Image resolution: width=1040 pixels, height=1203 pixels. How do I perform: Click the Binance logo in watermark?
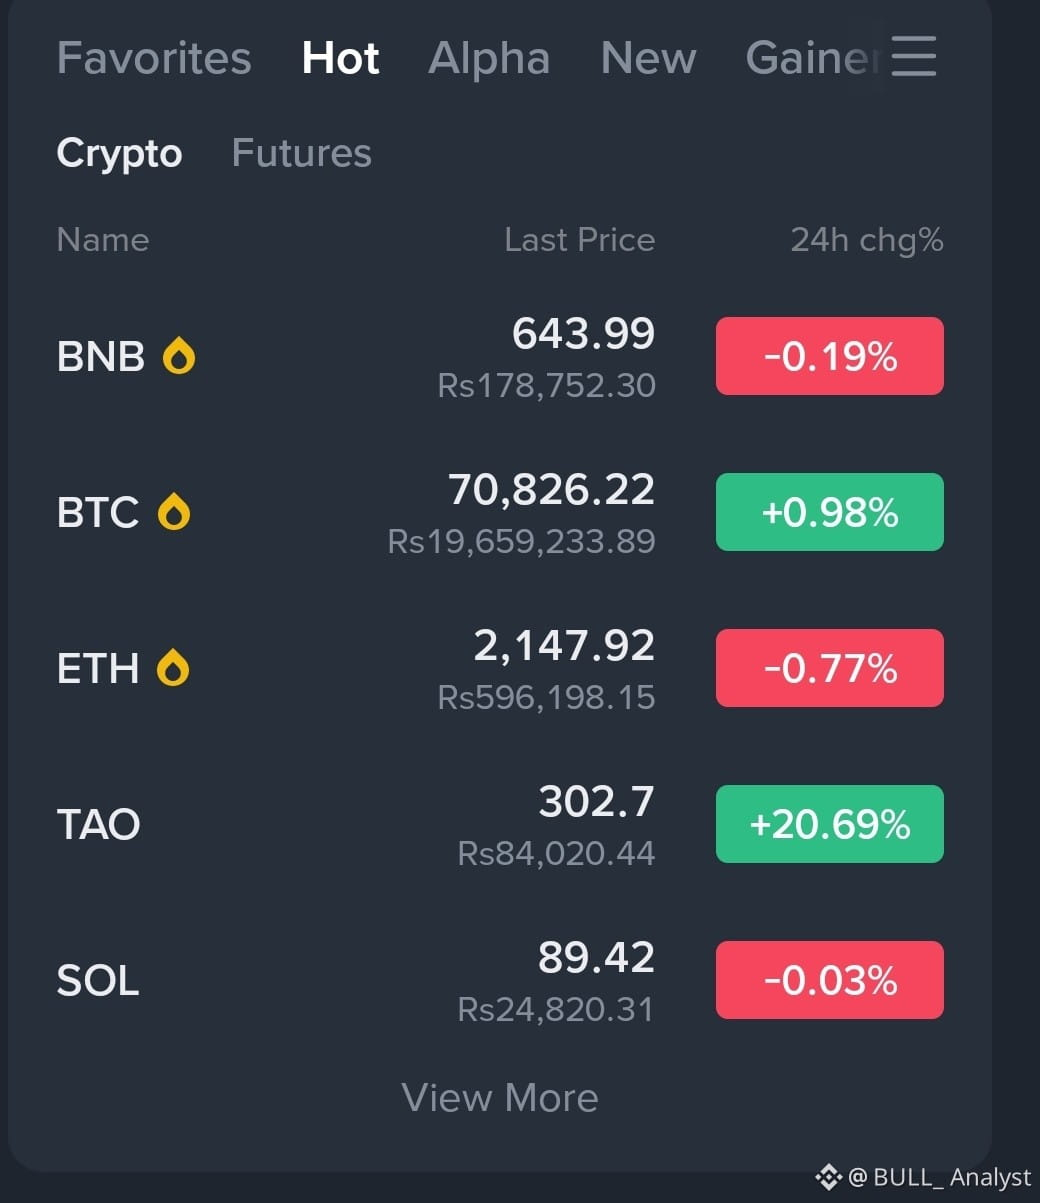tap(829, 1176)
